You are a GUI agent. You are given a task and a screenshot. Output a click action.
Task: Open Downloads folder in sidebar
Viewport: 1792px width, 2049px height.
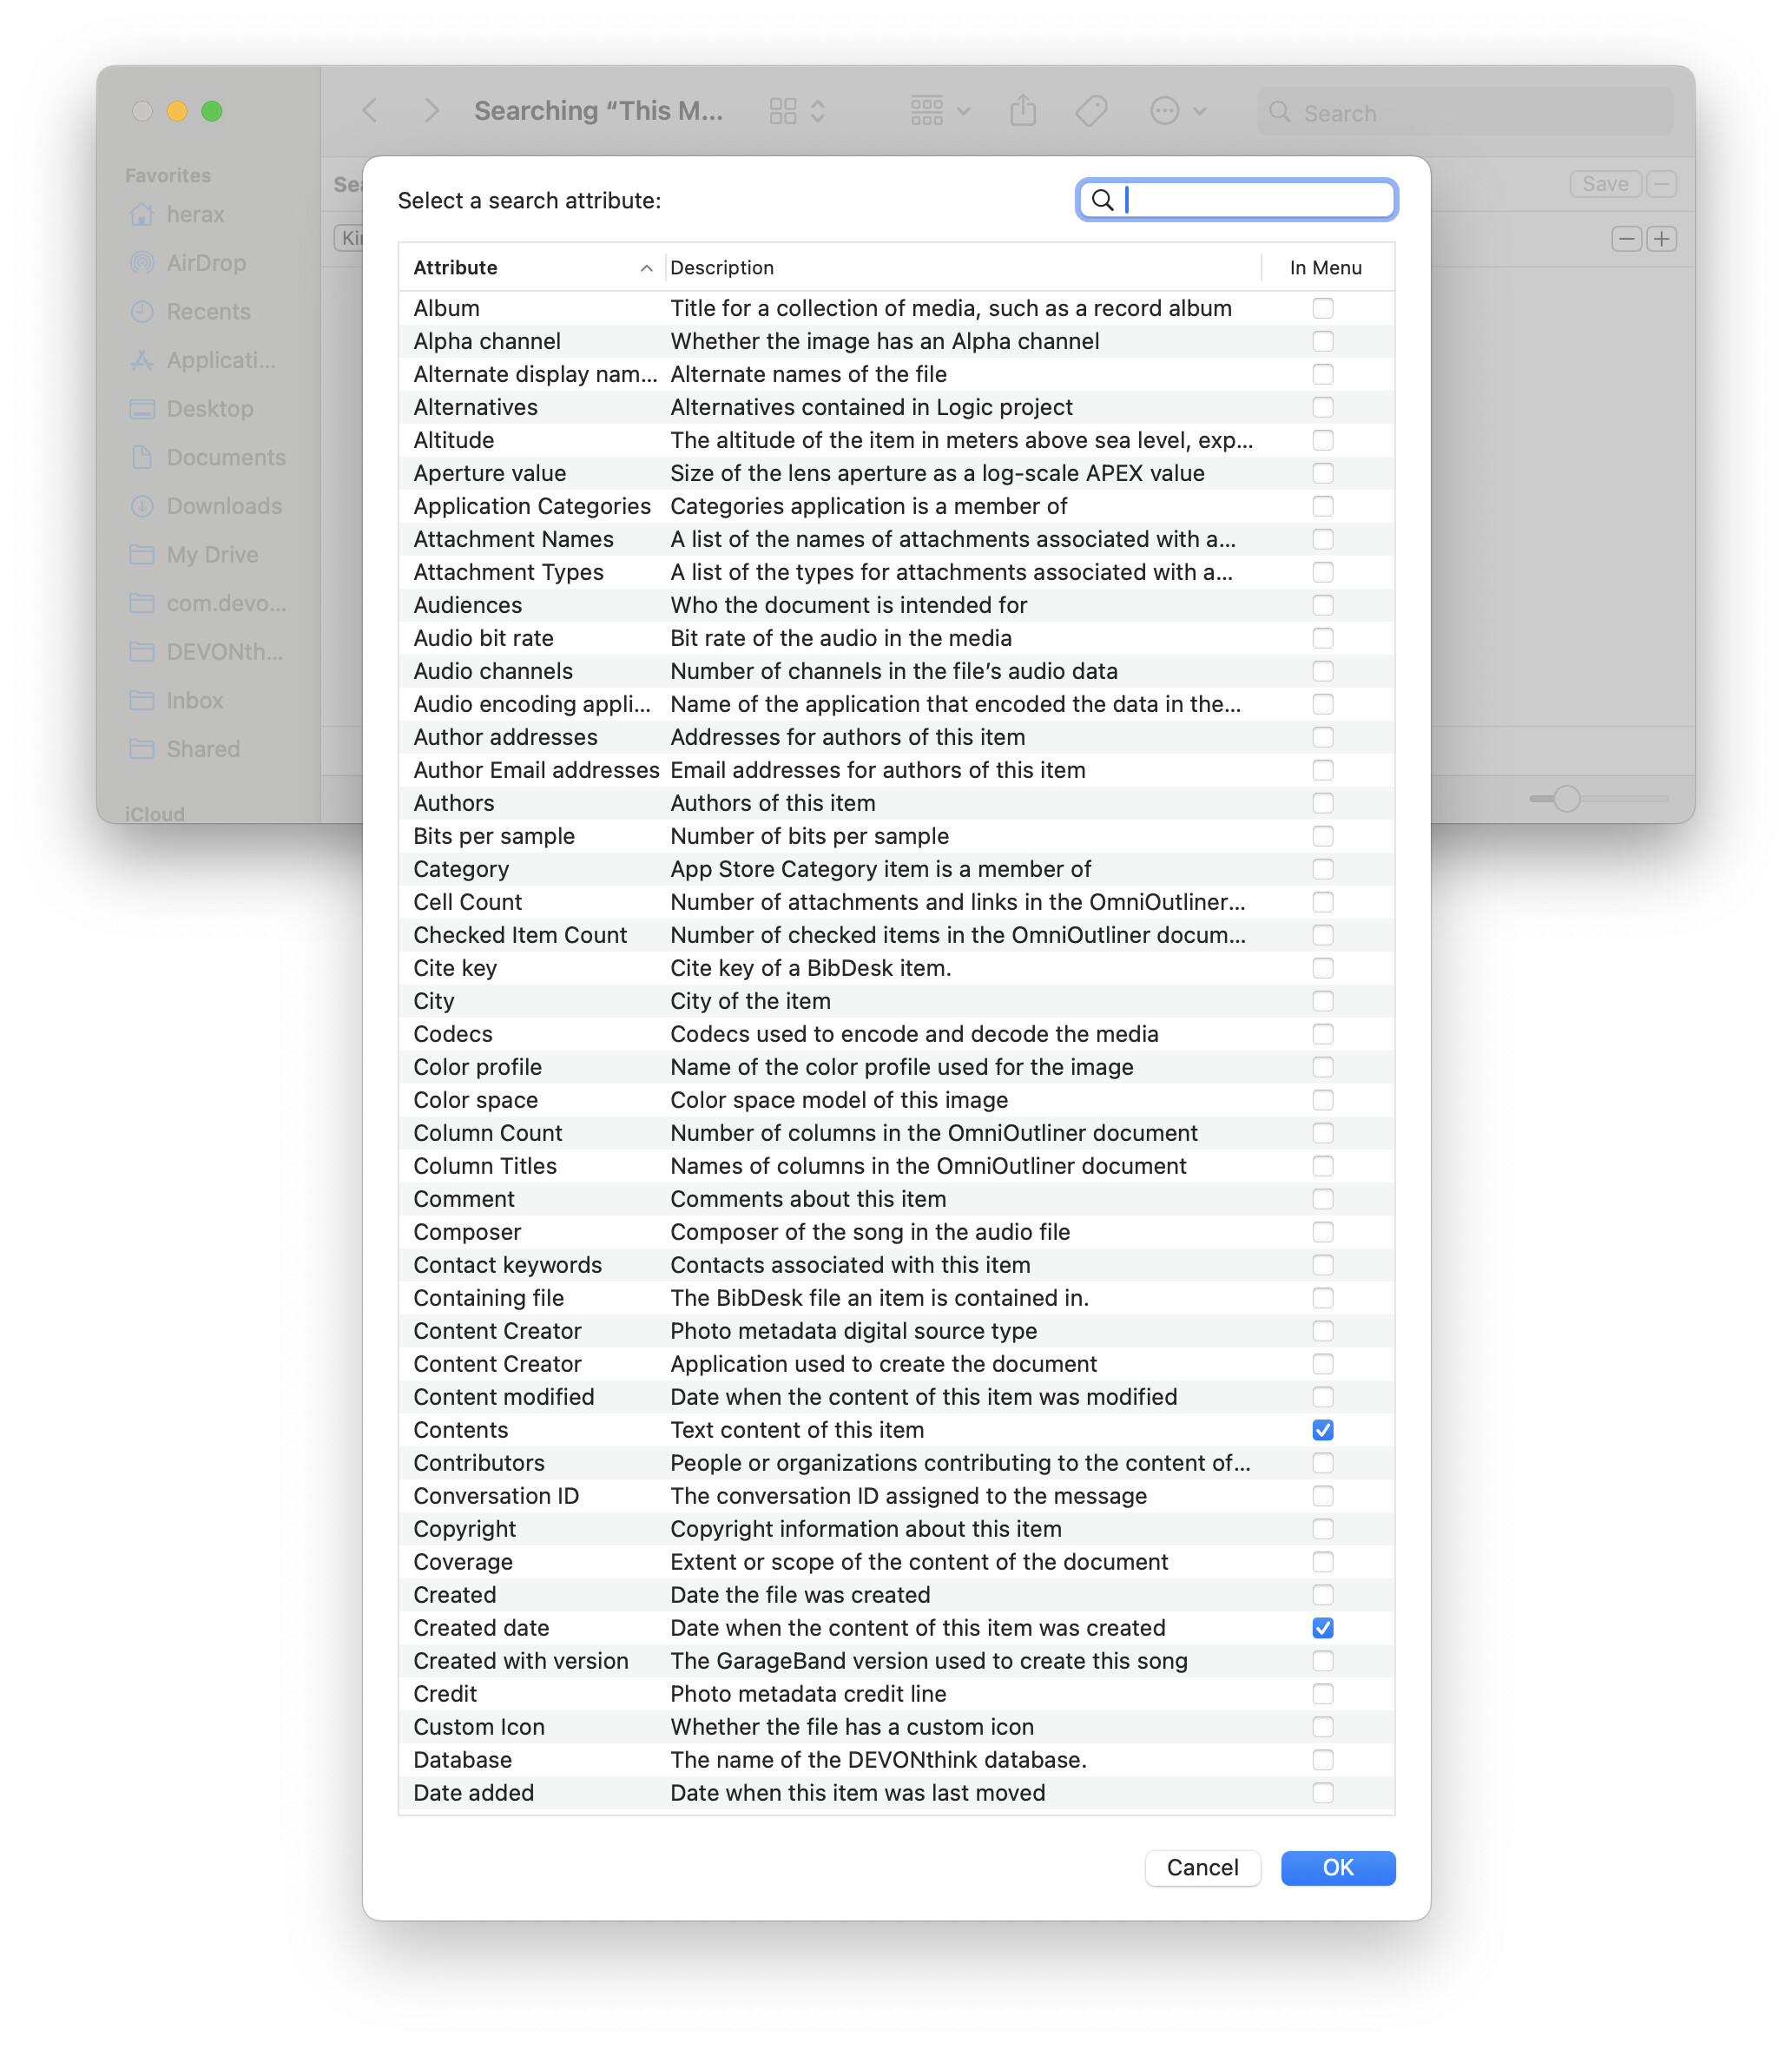[x=224, y=506]
